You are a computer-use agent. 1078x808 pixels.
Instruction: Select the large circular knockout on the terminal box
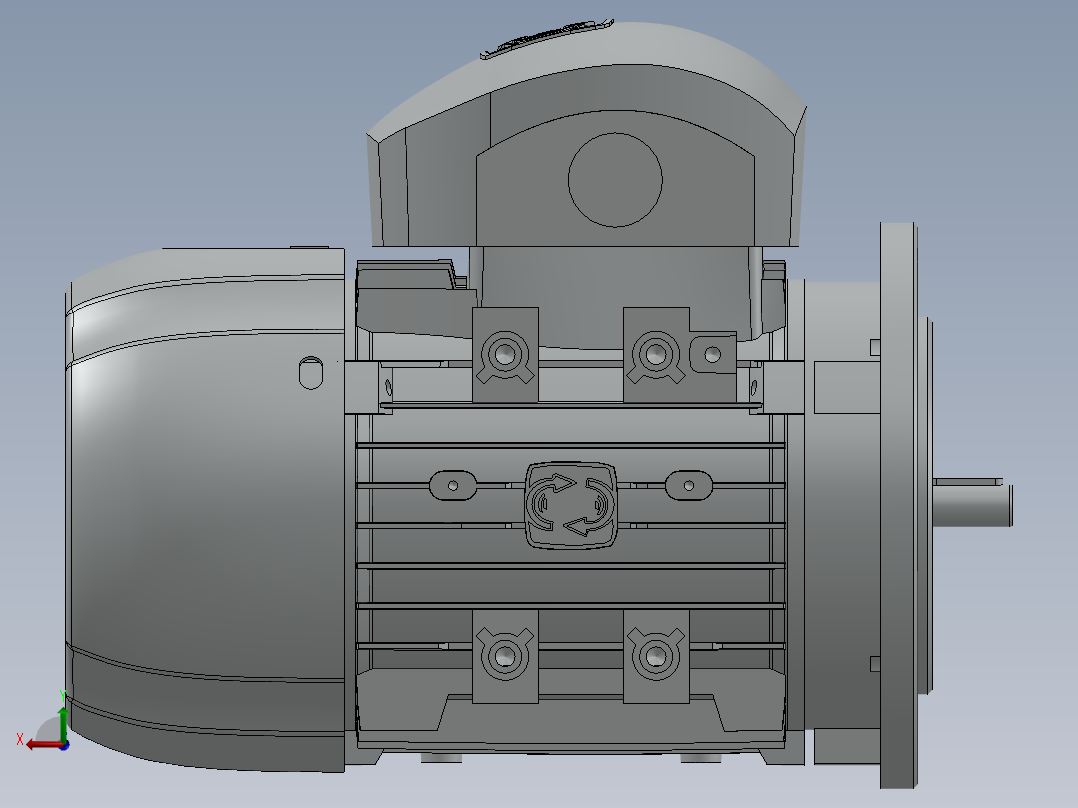coord(615,179)
